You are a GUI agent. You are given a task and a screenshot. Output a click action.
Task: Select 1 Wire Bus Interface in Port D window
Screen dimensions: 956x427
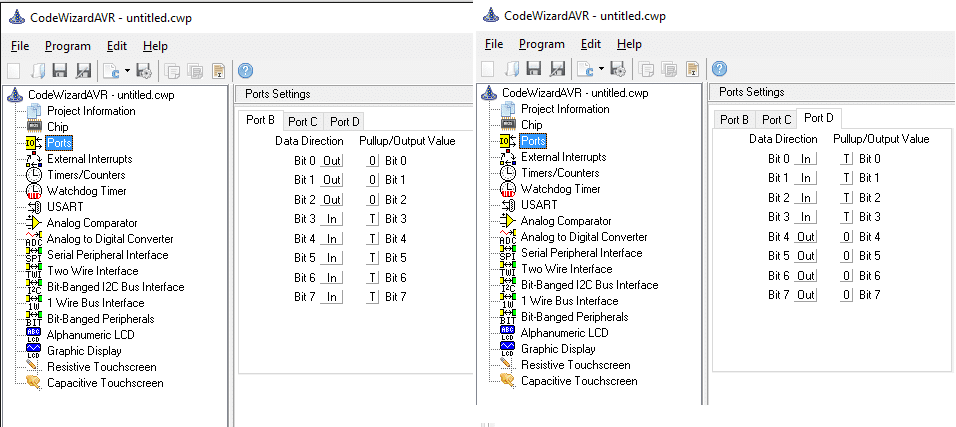point(569,301)
